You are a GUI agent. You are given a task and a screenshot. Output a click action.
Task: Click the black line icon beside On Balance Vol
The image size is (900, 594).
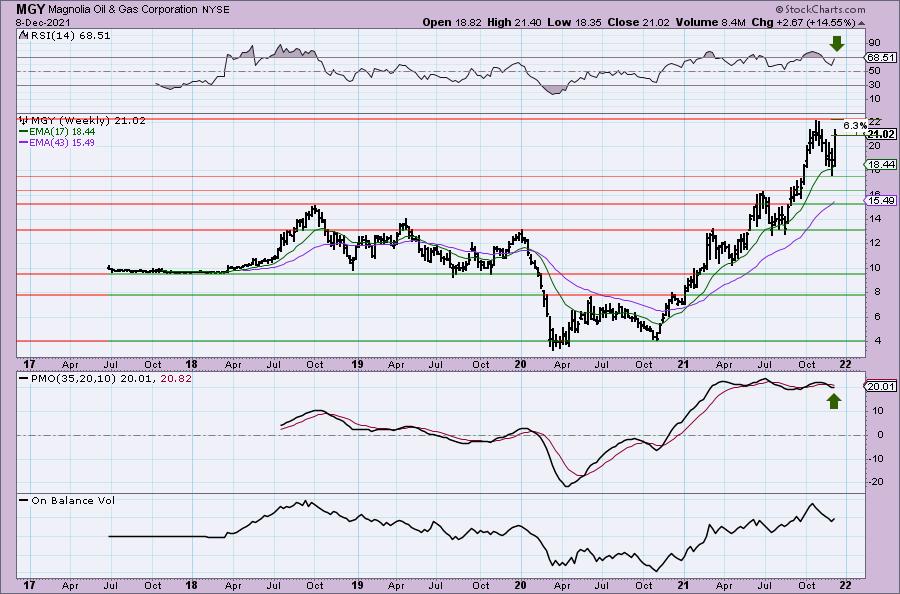pos(24,500)
